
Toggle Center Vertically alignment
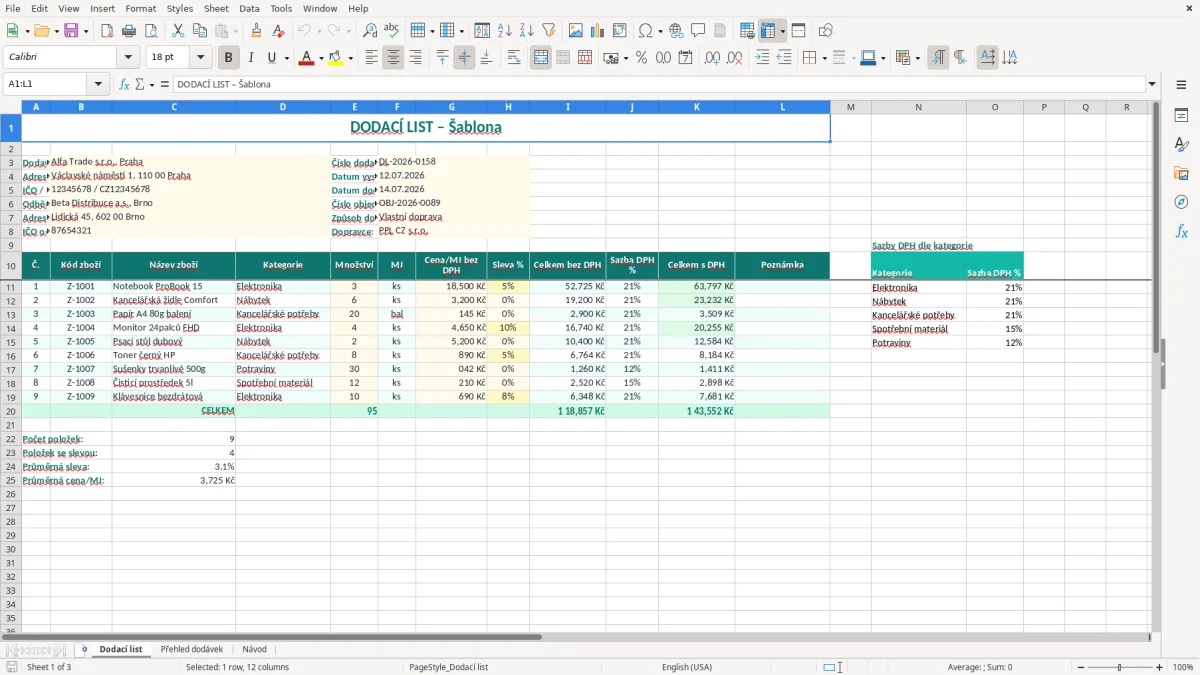(464, 58)
